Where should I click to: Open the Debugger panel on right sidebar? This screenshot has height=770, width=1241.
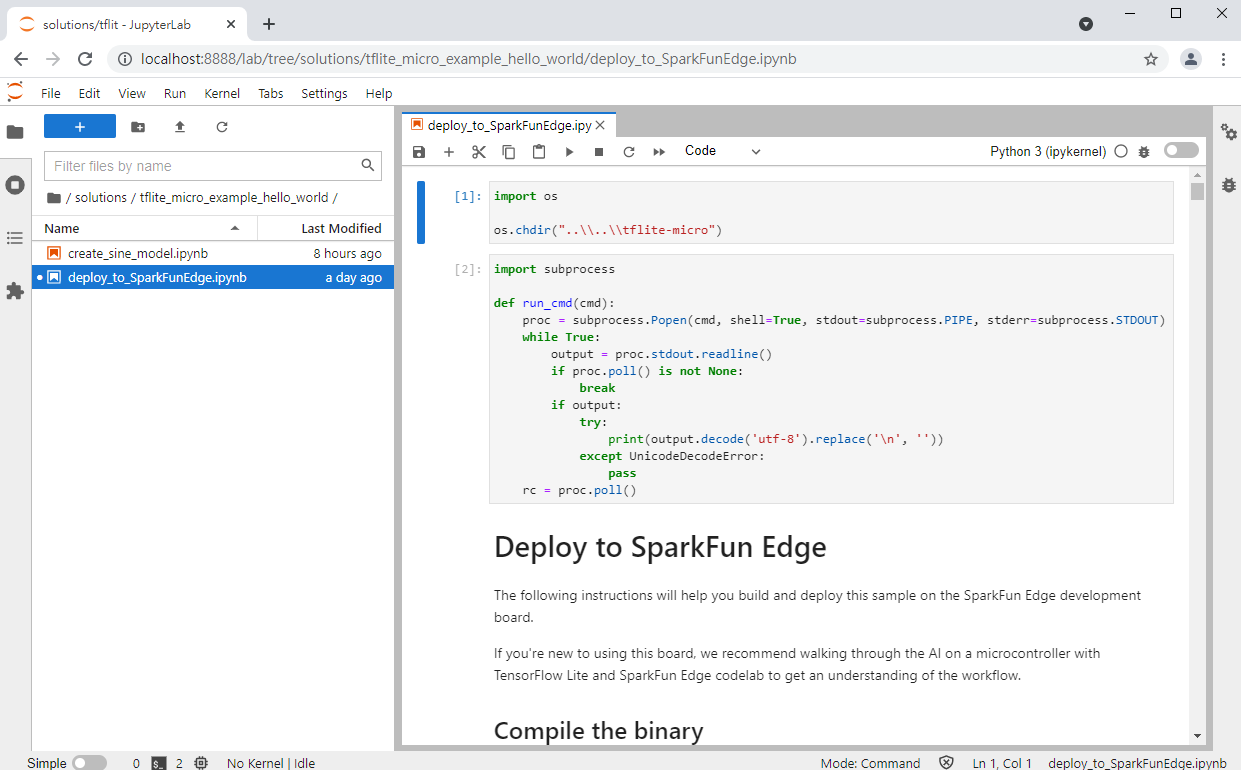[1228, 185]
